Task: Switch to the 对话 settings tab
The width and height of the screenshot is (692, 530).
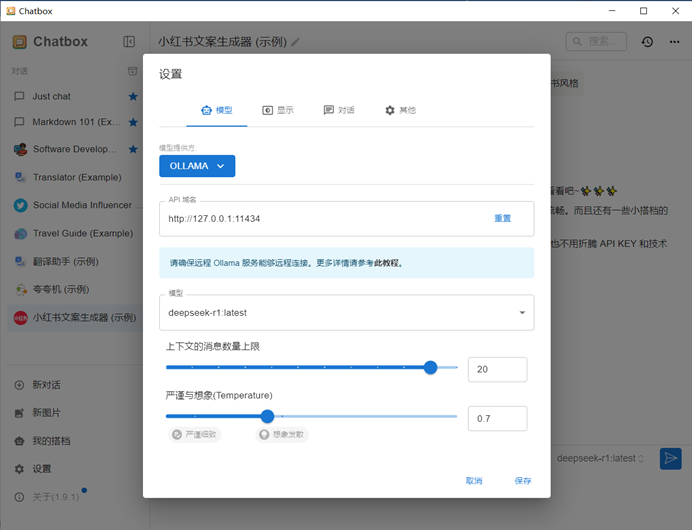Action: pyautogui.click(x=339, y=110)
